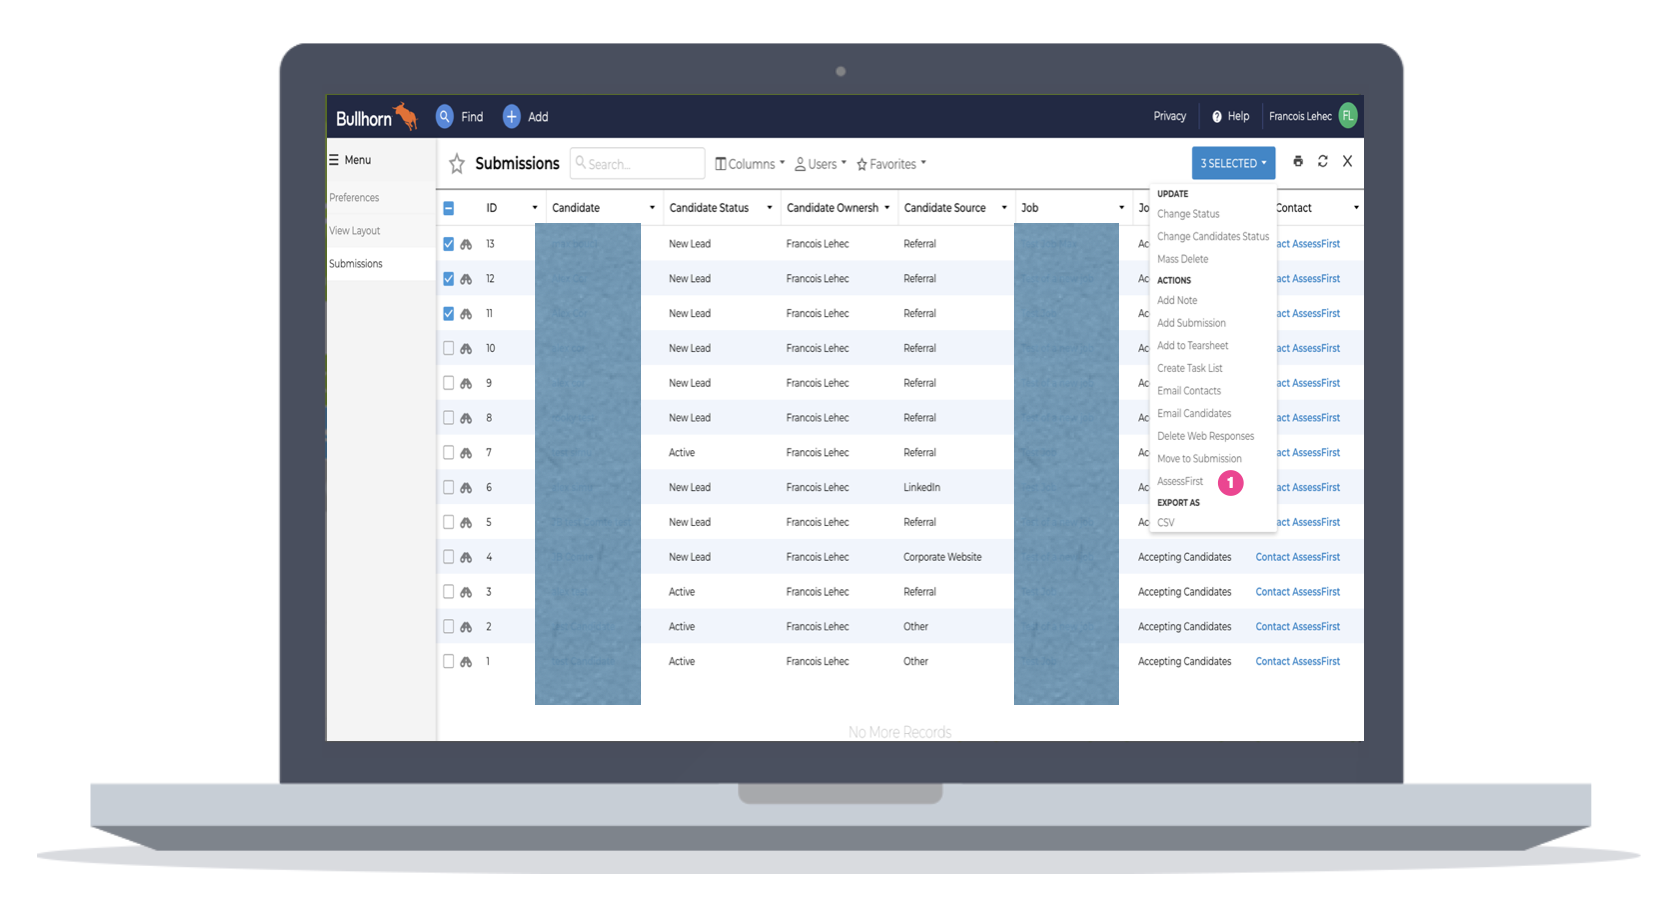Open View Layout in left sidebar
The width and height of the screenshot is (1668, 912).
pos(355,231)
